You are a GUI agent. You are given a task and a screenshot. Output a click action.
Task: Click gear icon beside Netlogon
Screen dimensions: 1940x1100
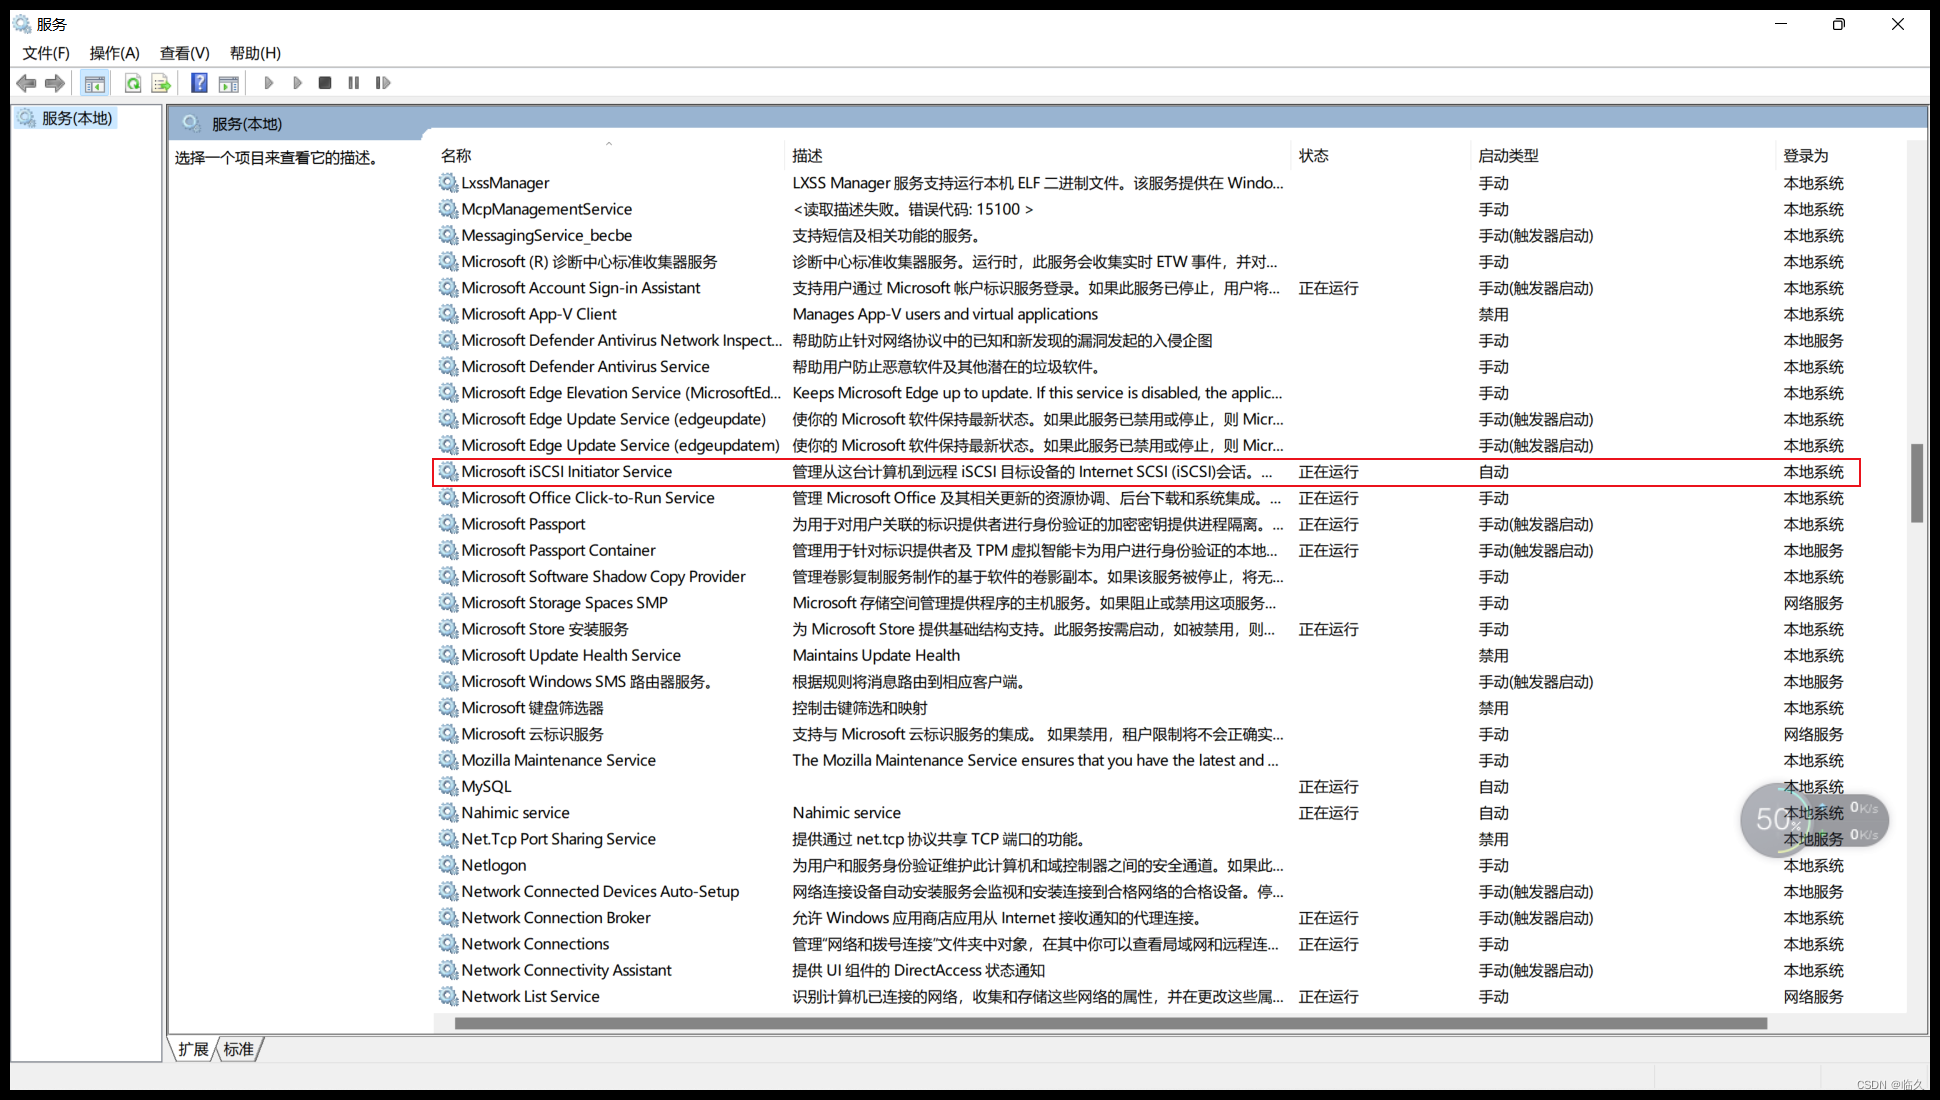[x=448, y=865]
